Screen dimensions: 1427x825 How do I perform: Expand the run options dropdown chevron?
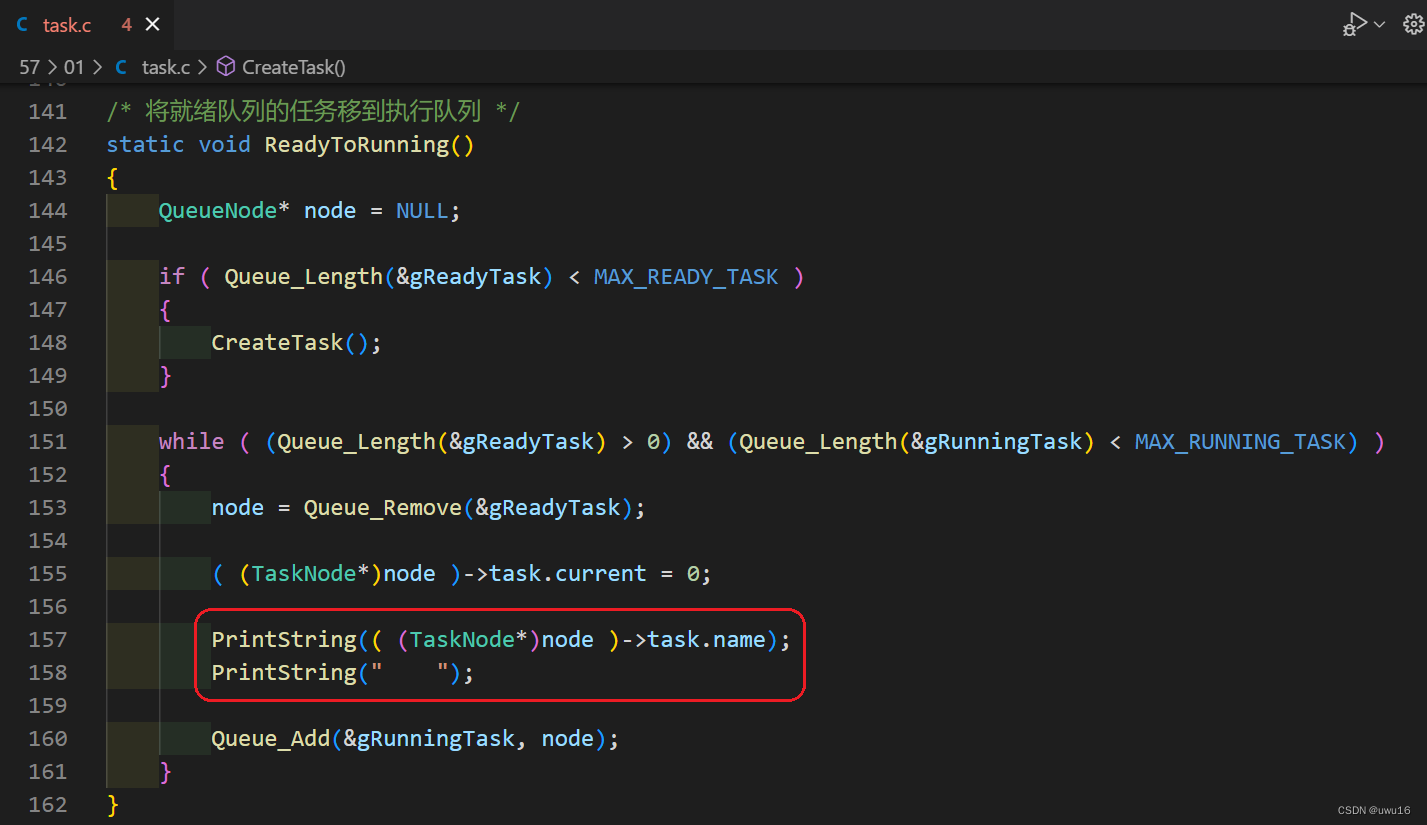[x=1380, y=25]
